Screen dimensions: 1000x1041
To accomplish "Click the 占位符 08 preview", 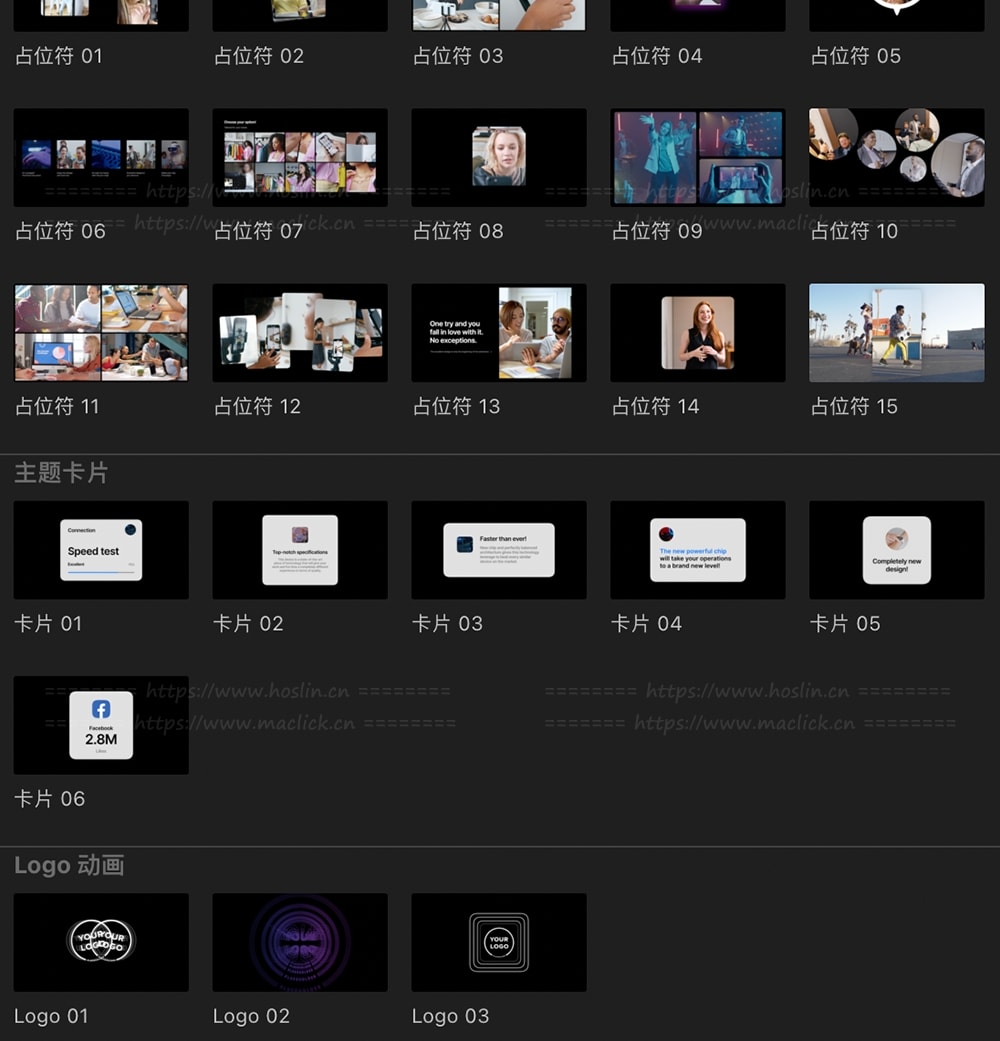I will pyautogui.click(x=499, y=158).
